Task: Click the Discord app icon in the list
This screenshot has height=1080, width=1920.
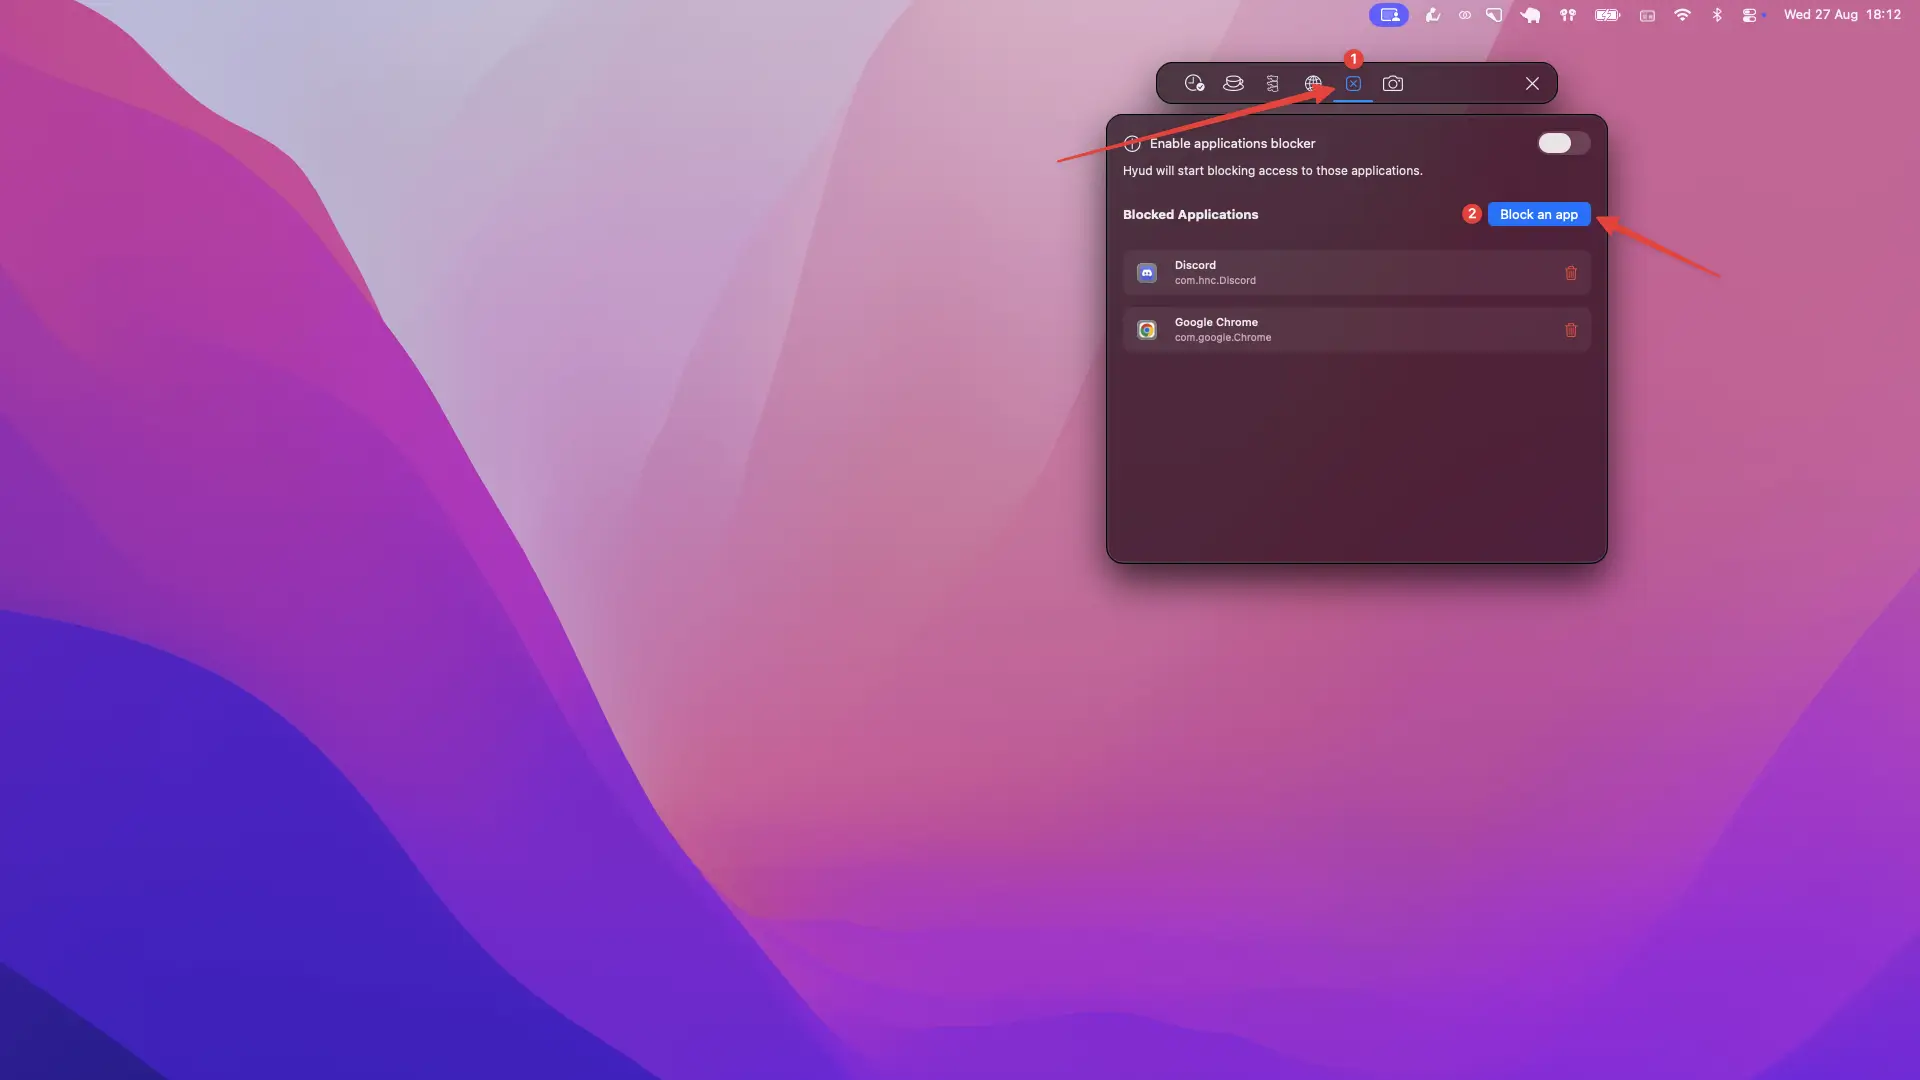Action: point(1146,272)
